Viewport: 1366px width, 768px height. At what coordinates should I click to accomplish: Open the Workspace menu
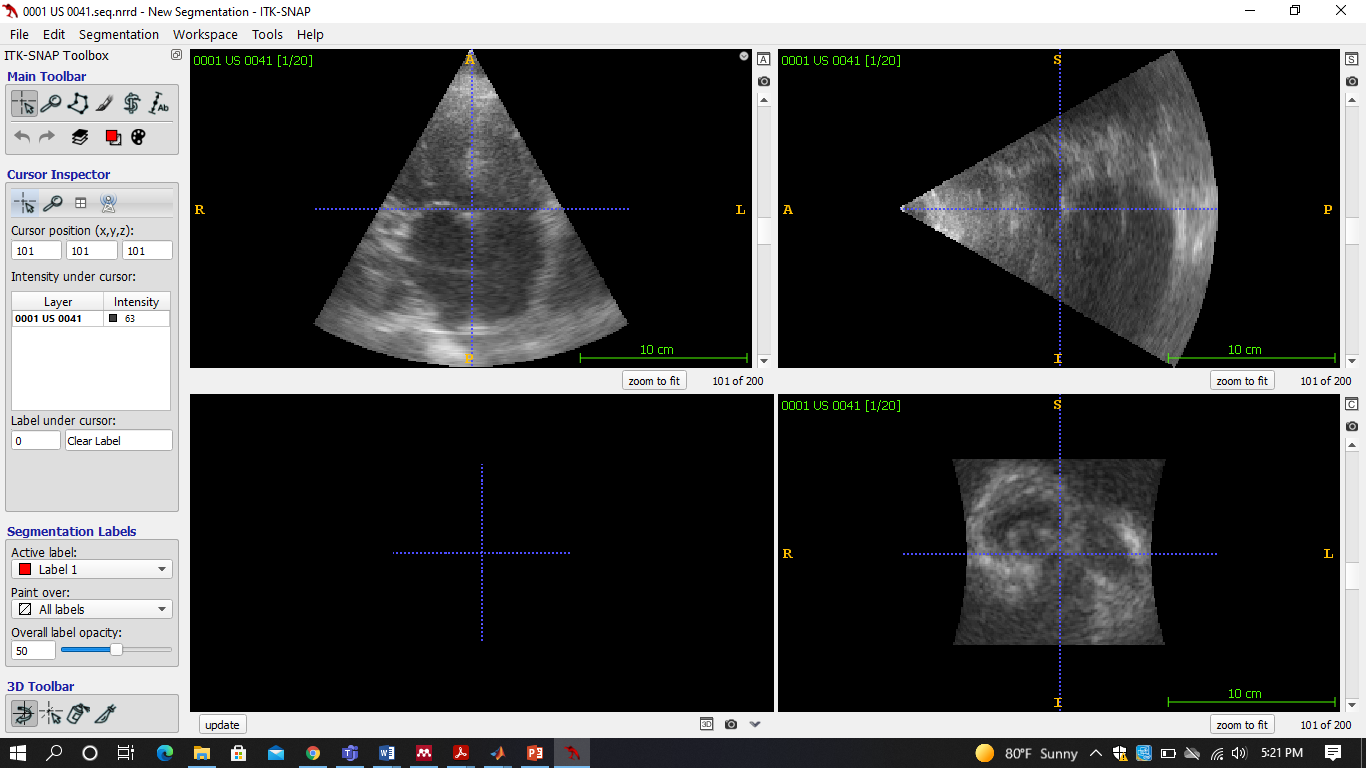[x=205, y=34]
